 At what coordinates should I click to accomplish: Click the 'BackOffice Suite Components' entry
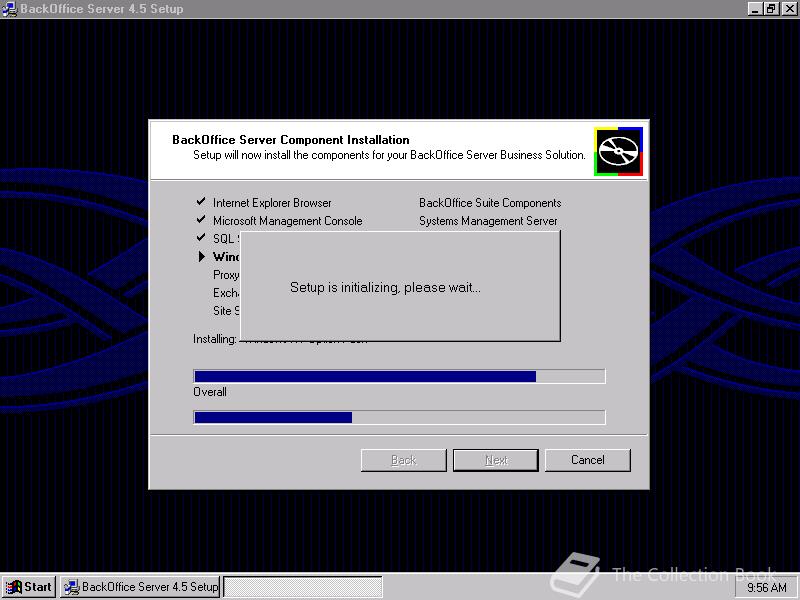pos(490,203)
